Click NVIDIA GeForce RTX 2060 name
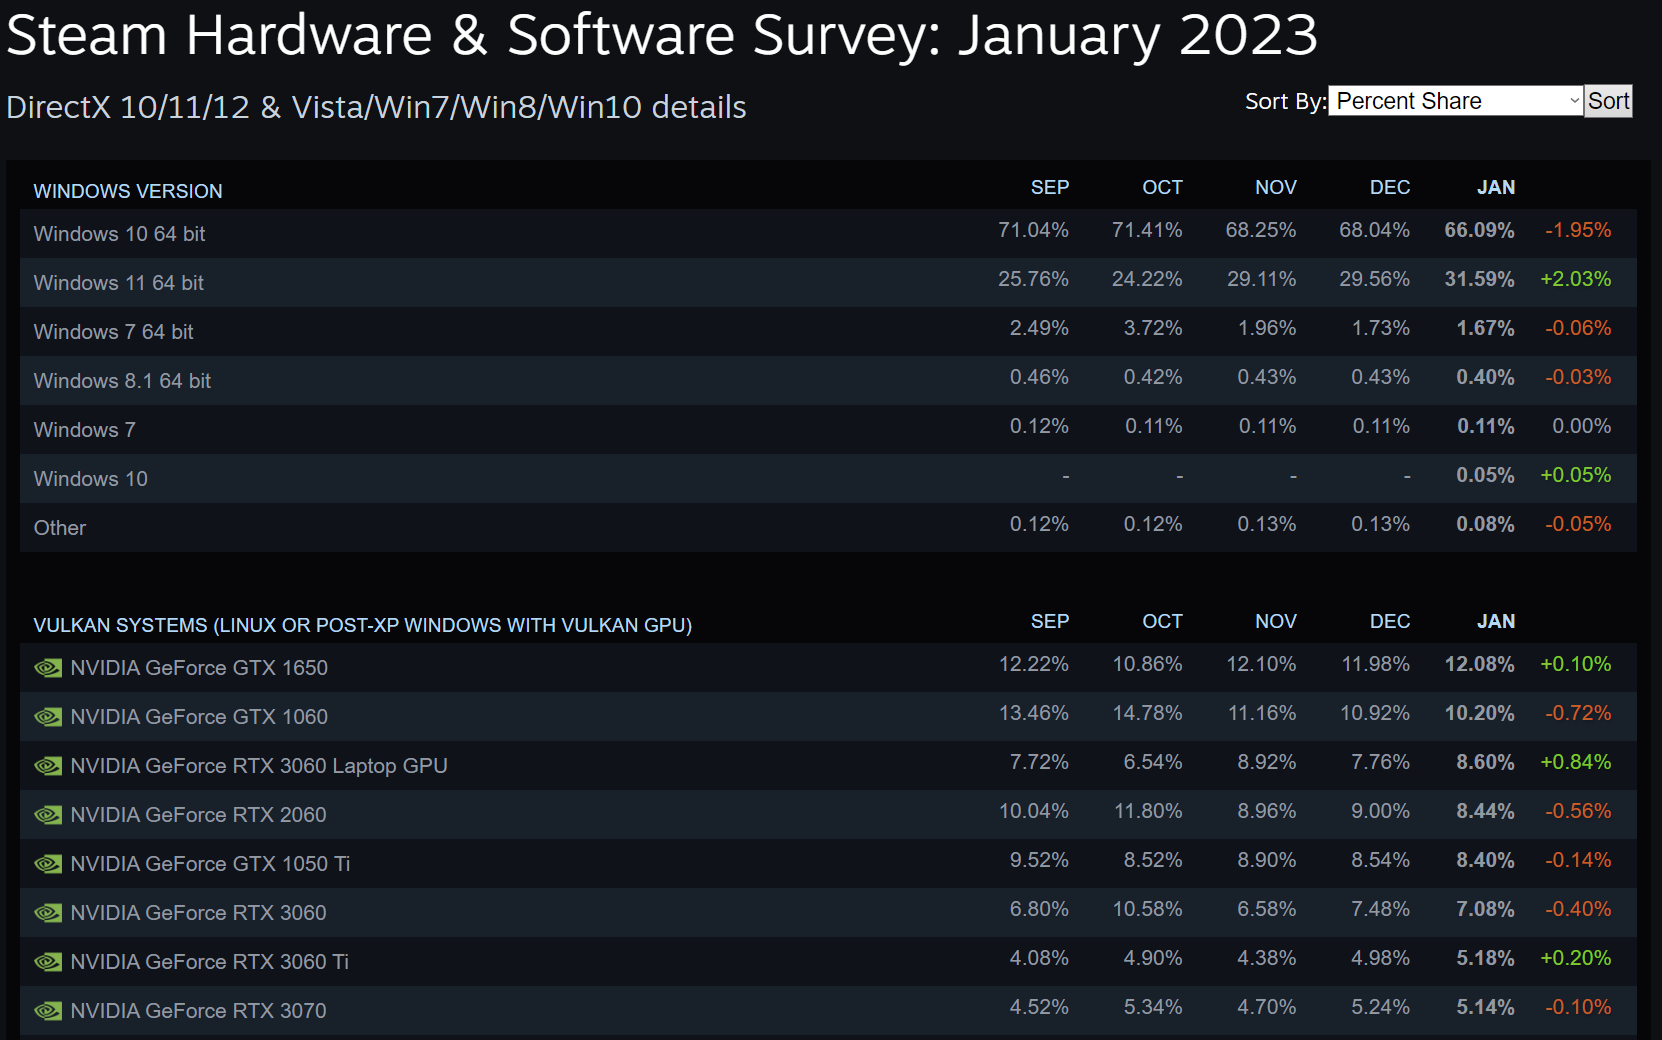Viewport: 1662px width, 1040px height. point(198,815)
